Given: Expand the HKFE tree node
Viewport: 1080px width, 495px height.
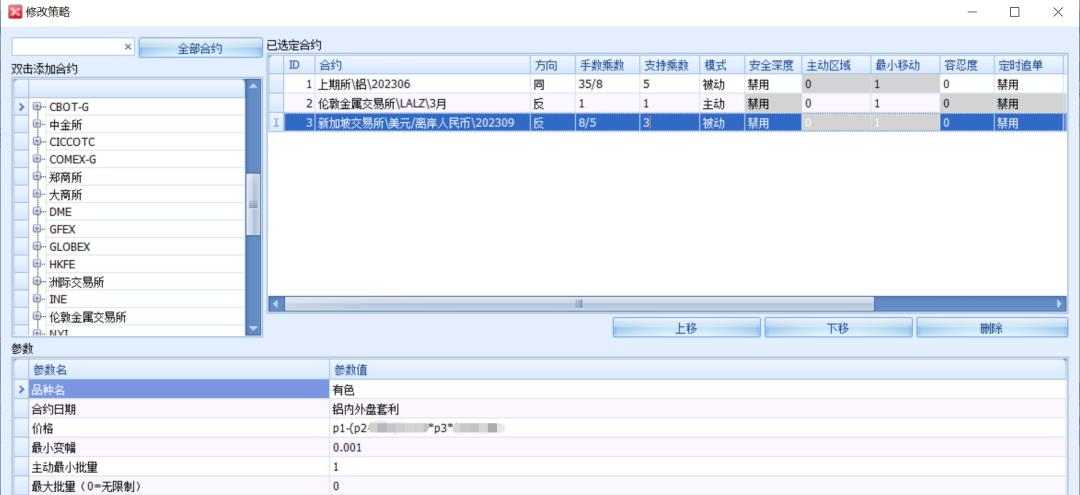Looking at the screenshot, I should pyautogui.click(x=37, y=264).
